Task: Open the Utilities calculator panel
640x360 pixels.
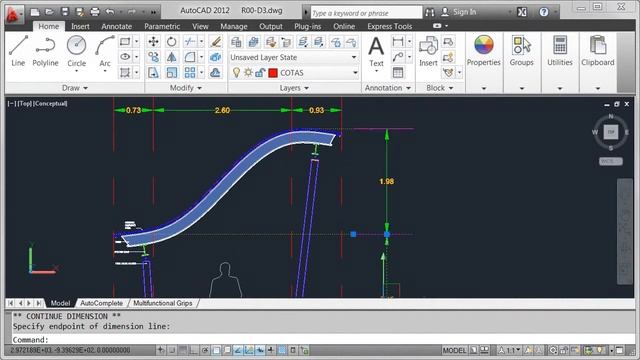Action: (560, 51)
